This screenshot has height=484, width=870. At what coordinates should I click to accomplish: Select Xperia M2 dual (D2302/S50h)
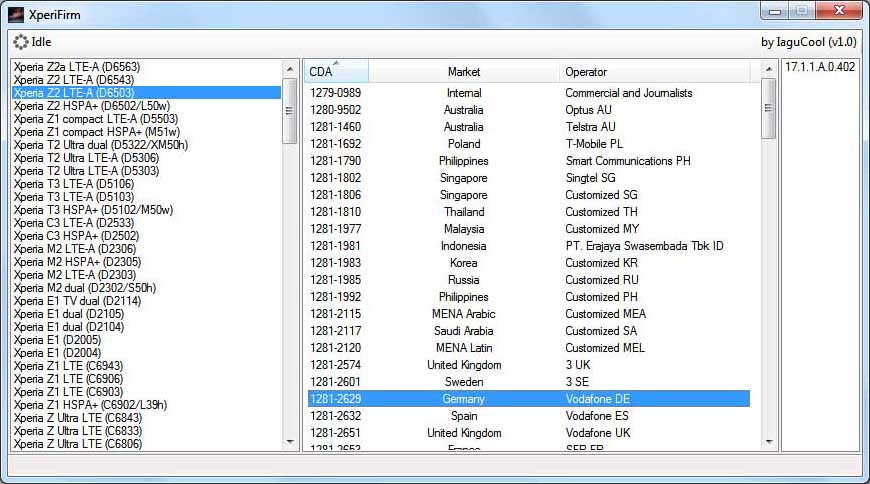pyautogui.click(x=147, y=288)
